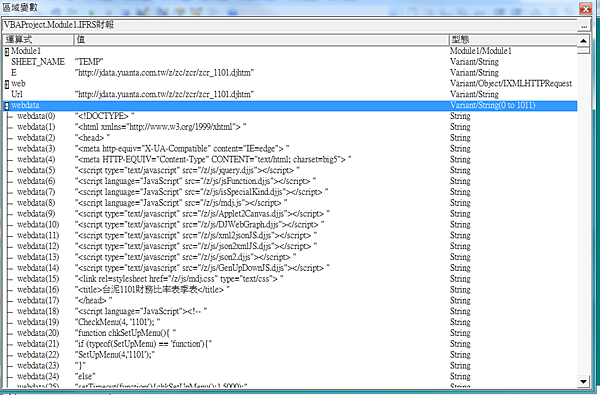The width and height of the screenshot is (600, 395).
Task: Close the locals window with red X
Action: tap(585, 8)
